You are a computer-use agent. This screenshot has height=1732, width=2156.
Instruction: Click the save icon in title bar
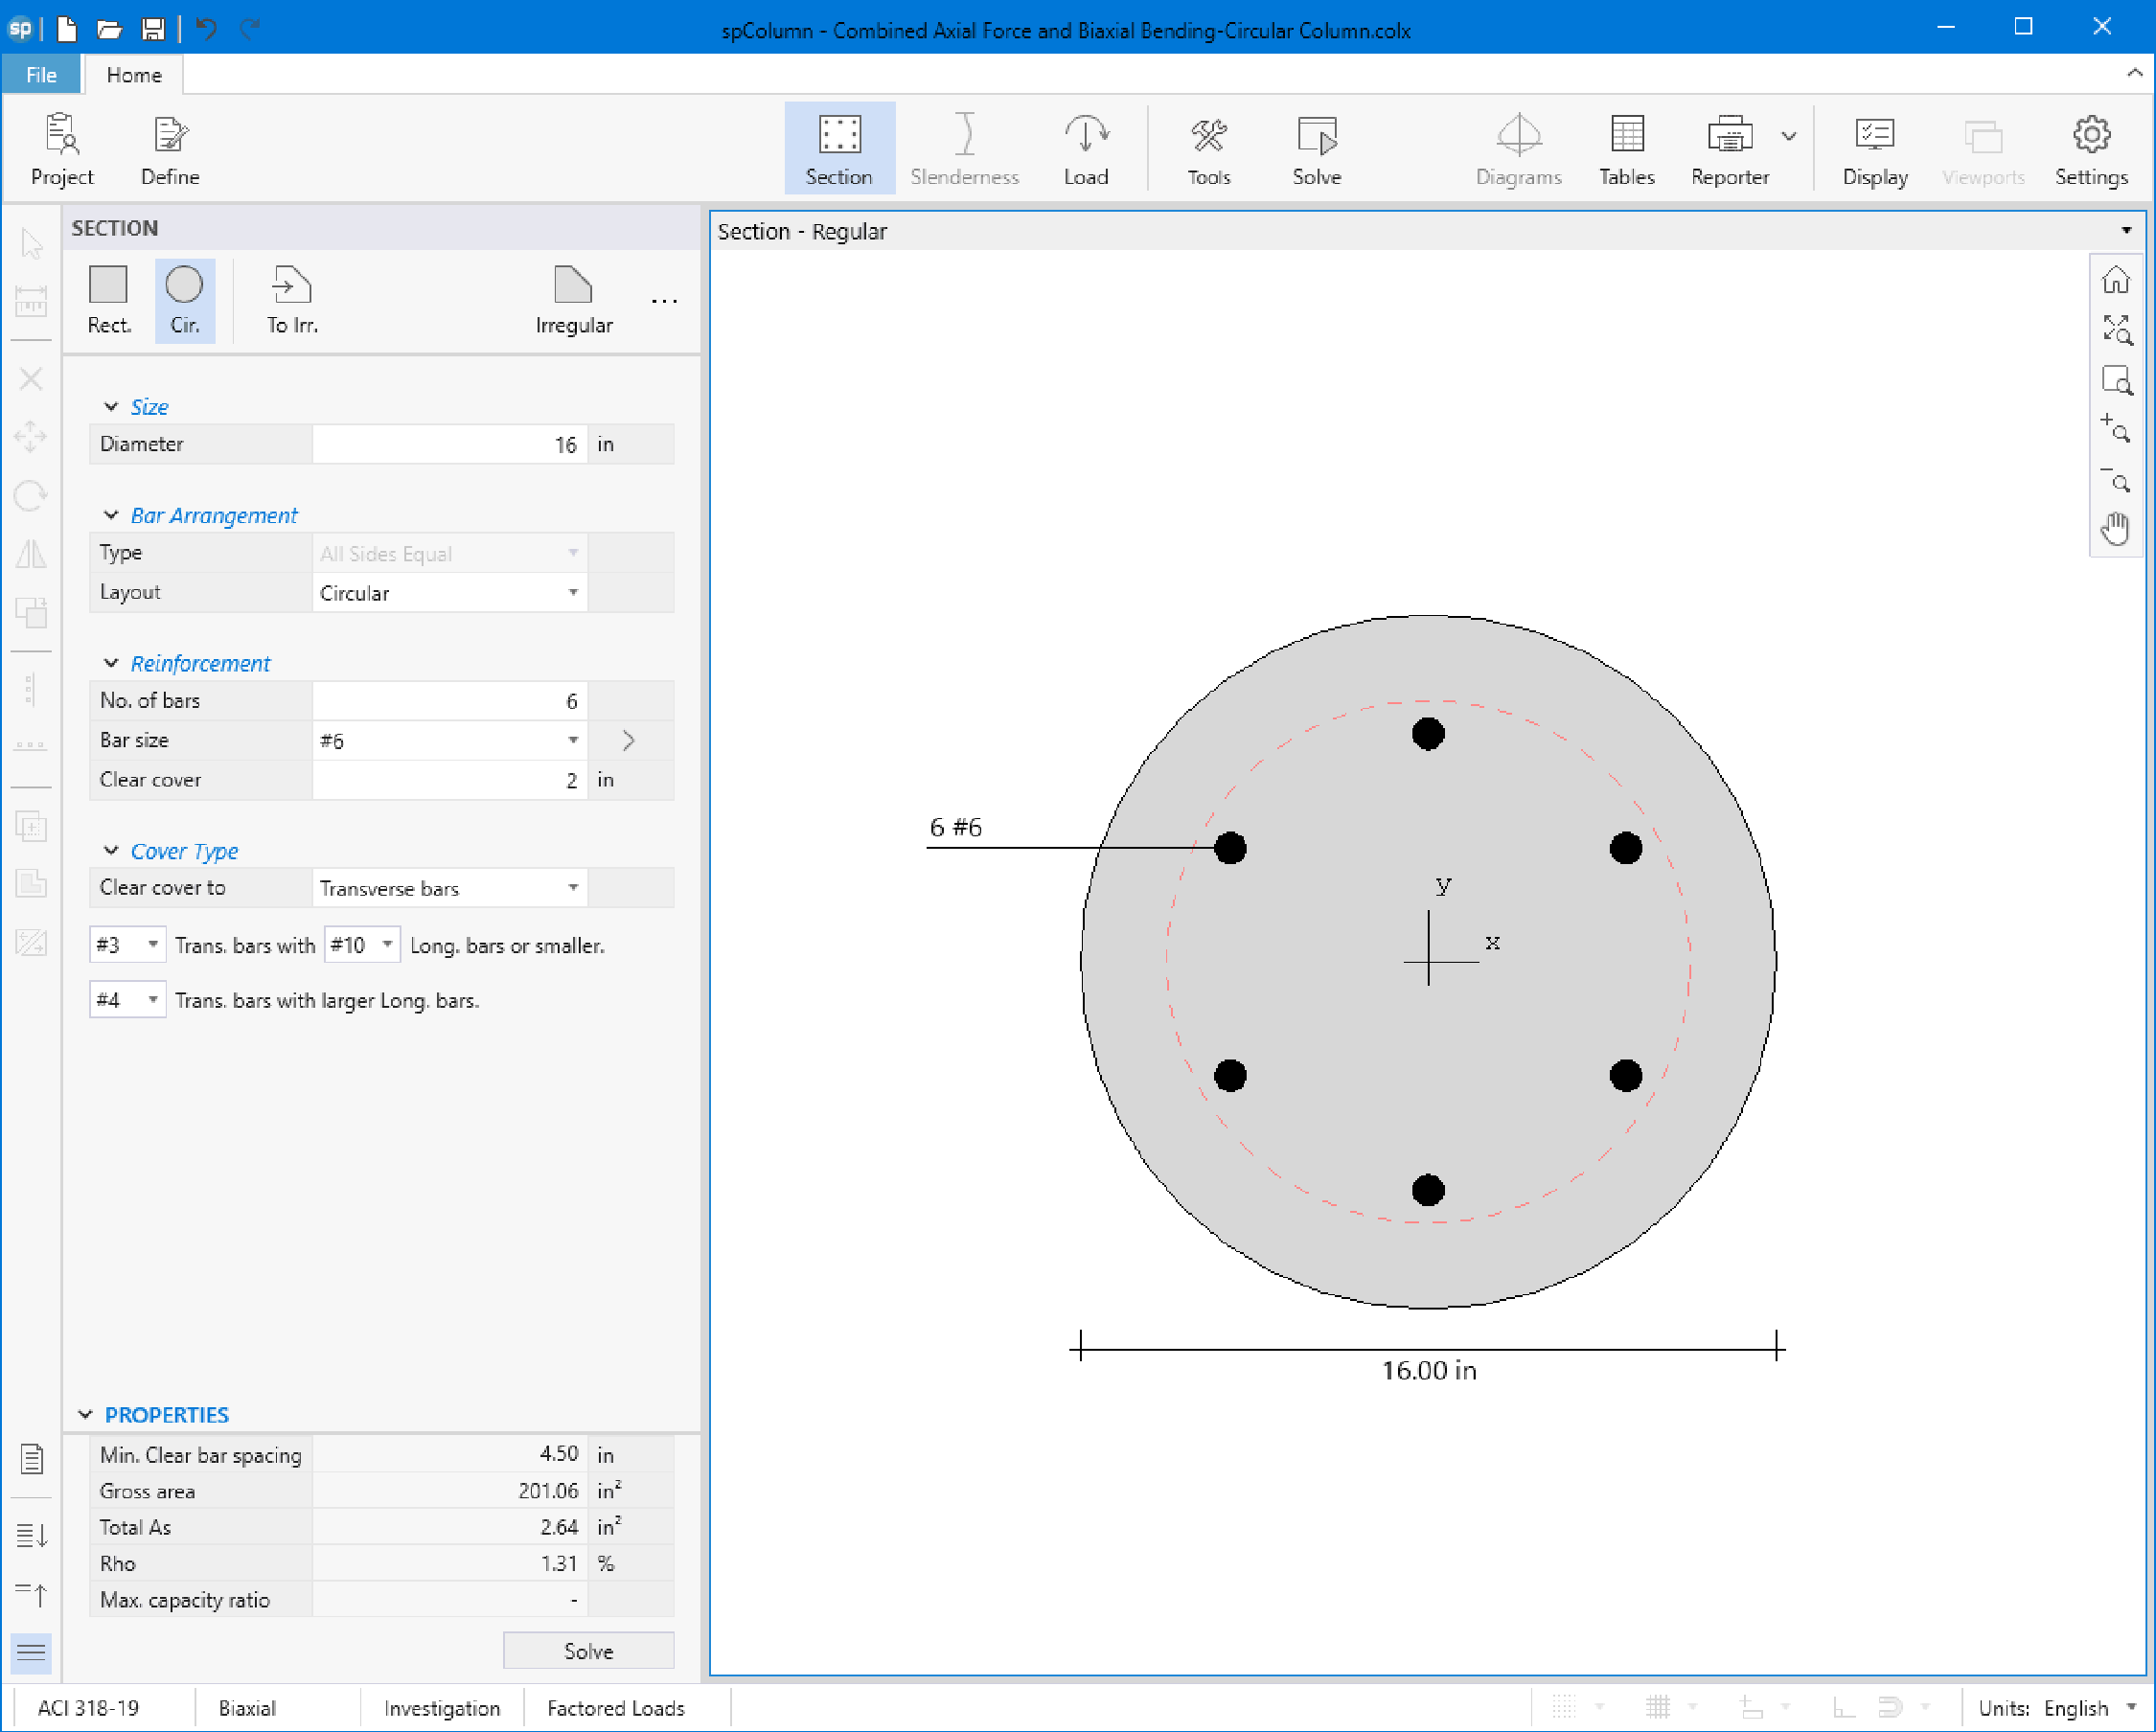[152, 29]
